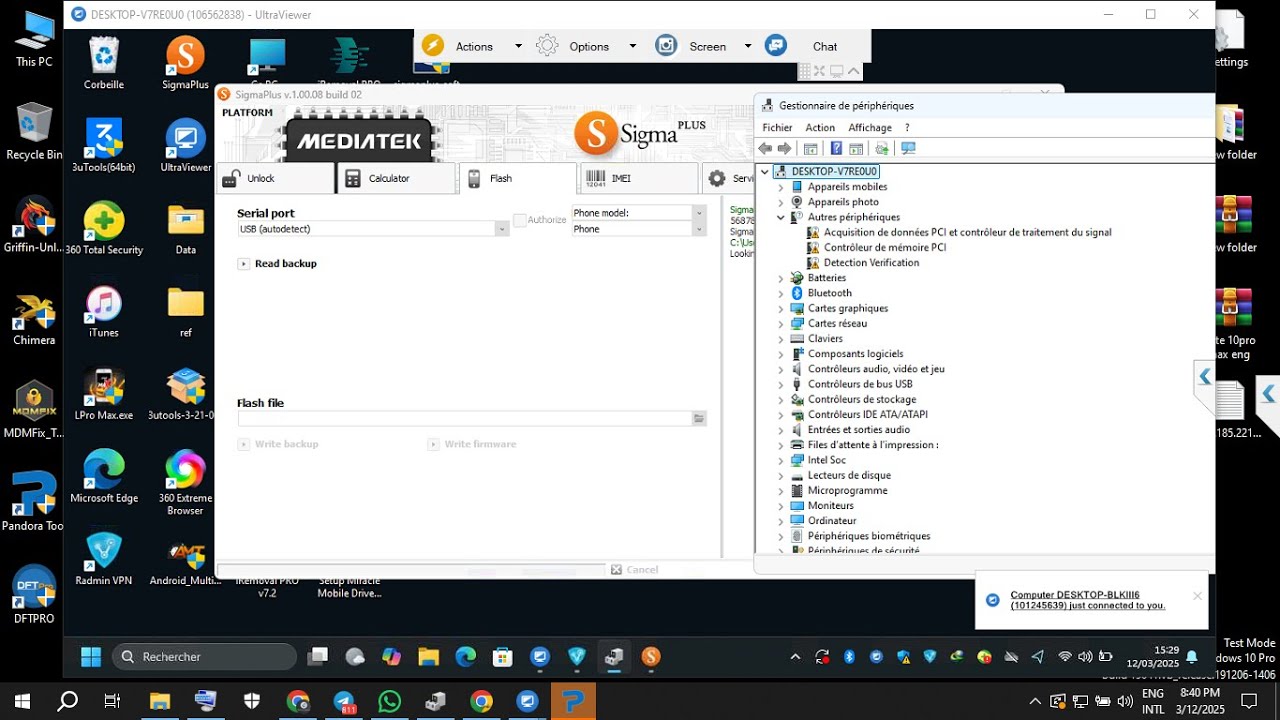Select Contrôleur de mémoire PCI device
Viewport: 1280px width, 720px height.
(885, 247)
